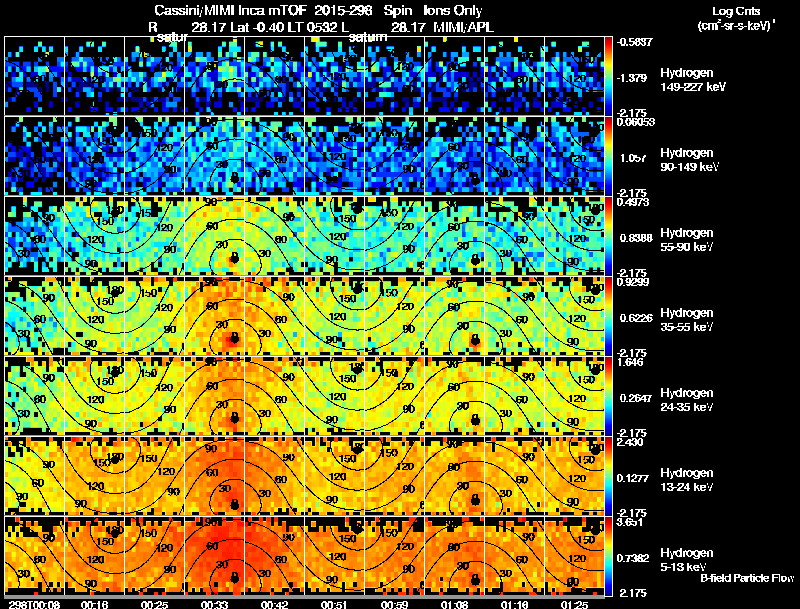Viewport: 800px width, 609px height.
Task: Click the colorbar value '0.7382'
Action: coord(633,558)
